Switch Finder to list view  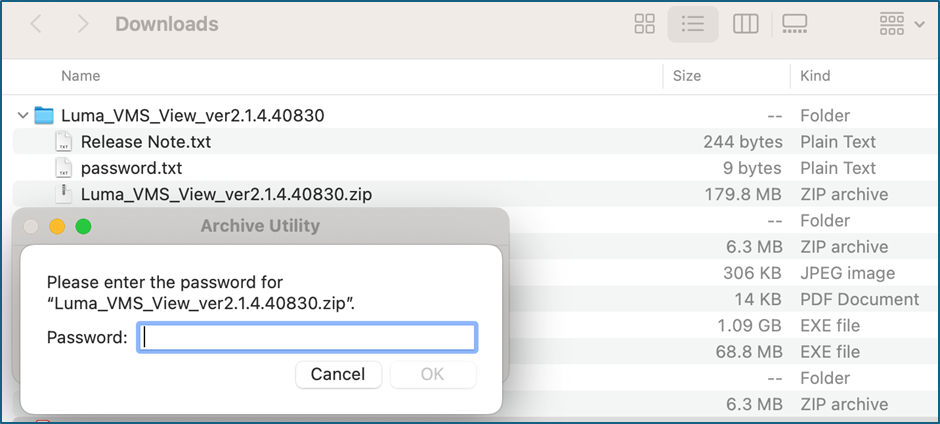[x=693, y=24]
